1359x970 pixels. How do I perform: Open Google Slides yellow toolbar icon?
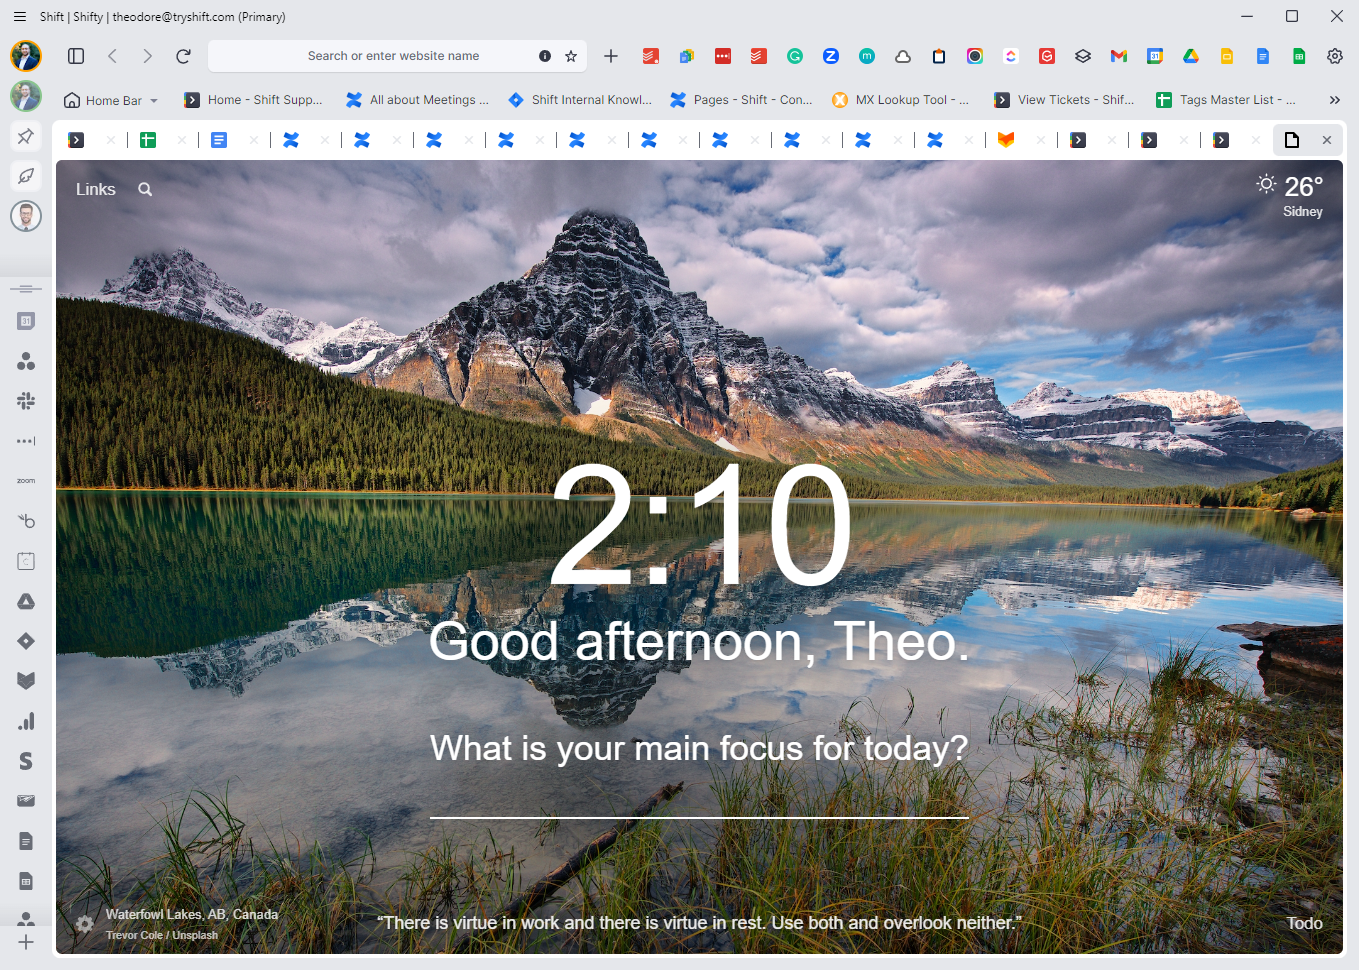click(1227, 56)
